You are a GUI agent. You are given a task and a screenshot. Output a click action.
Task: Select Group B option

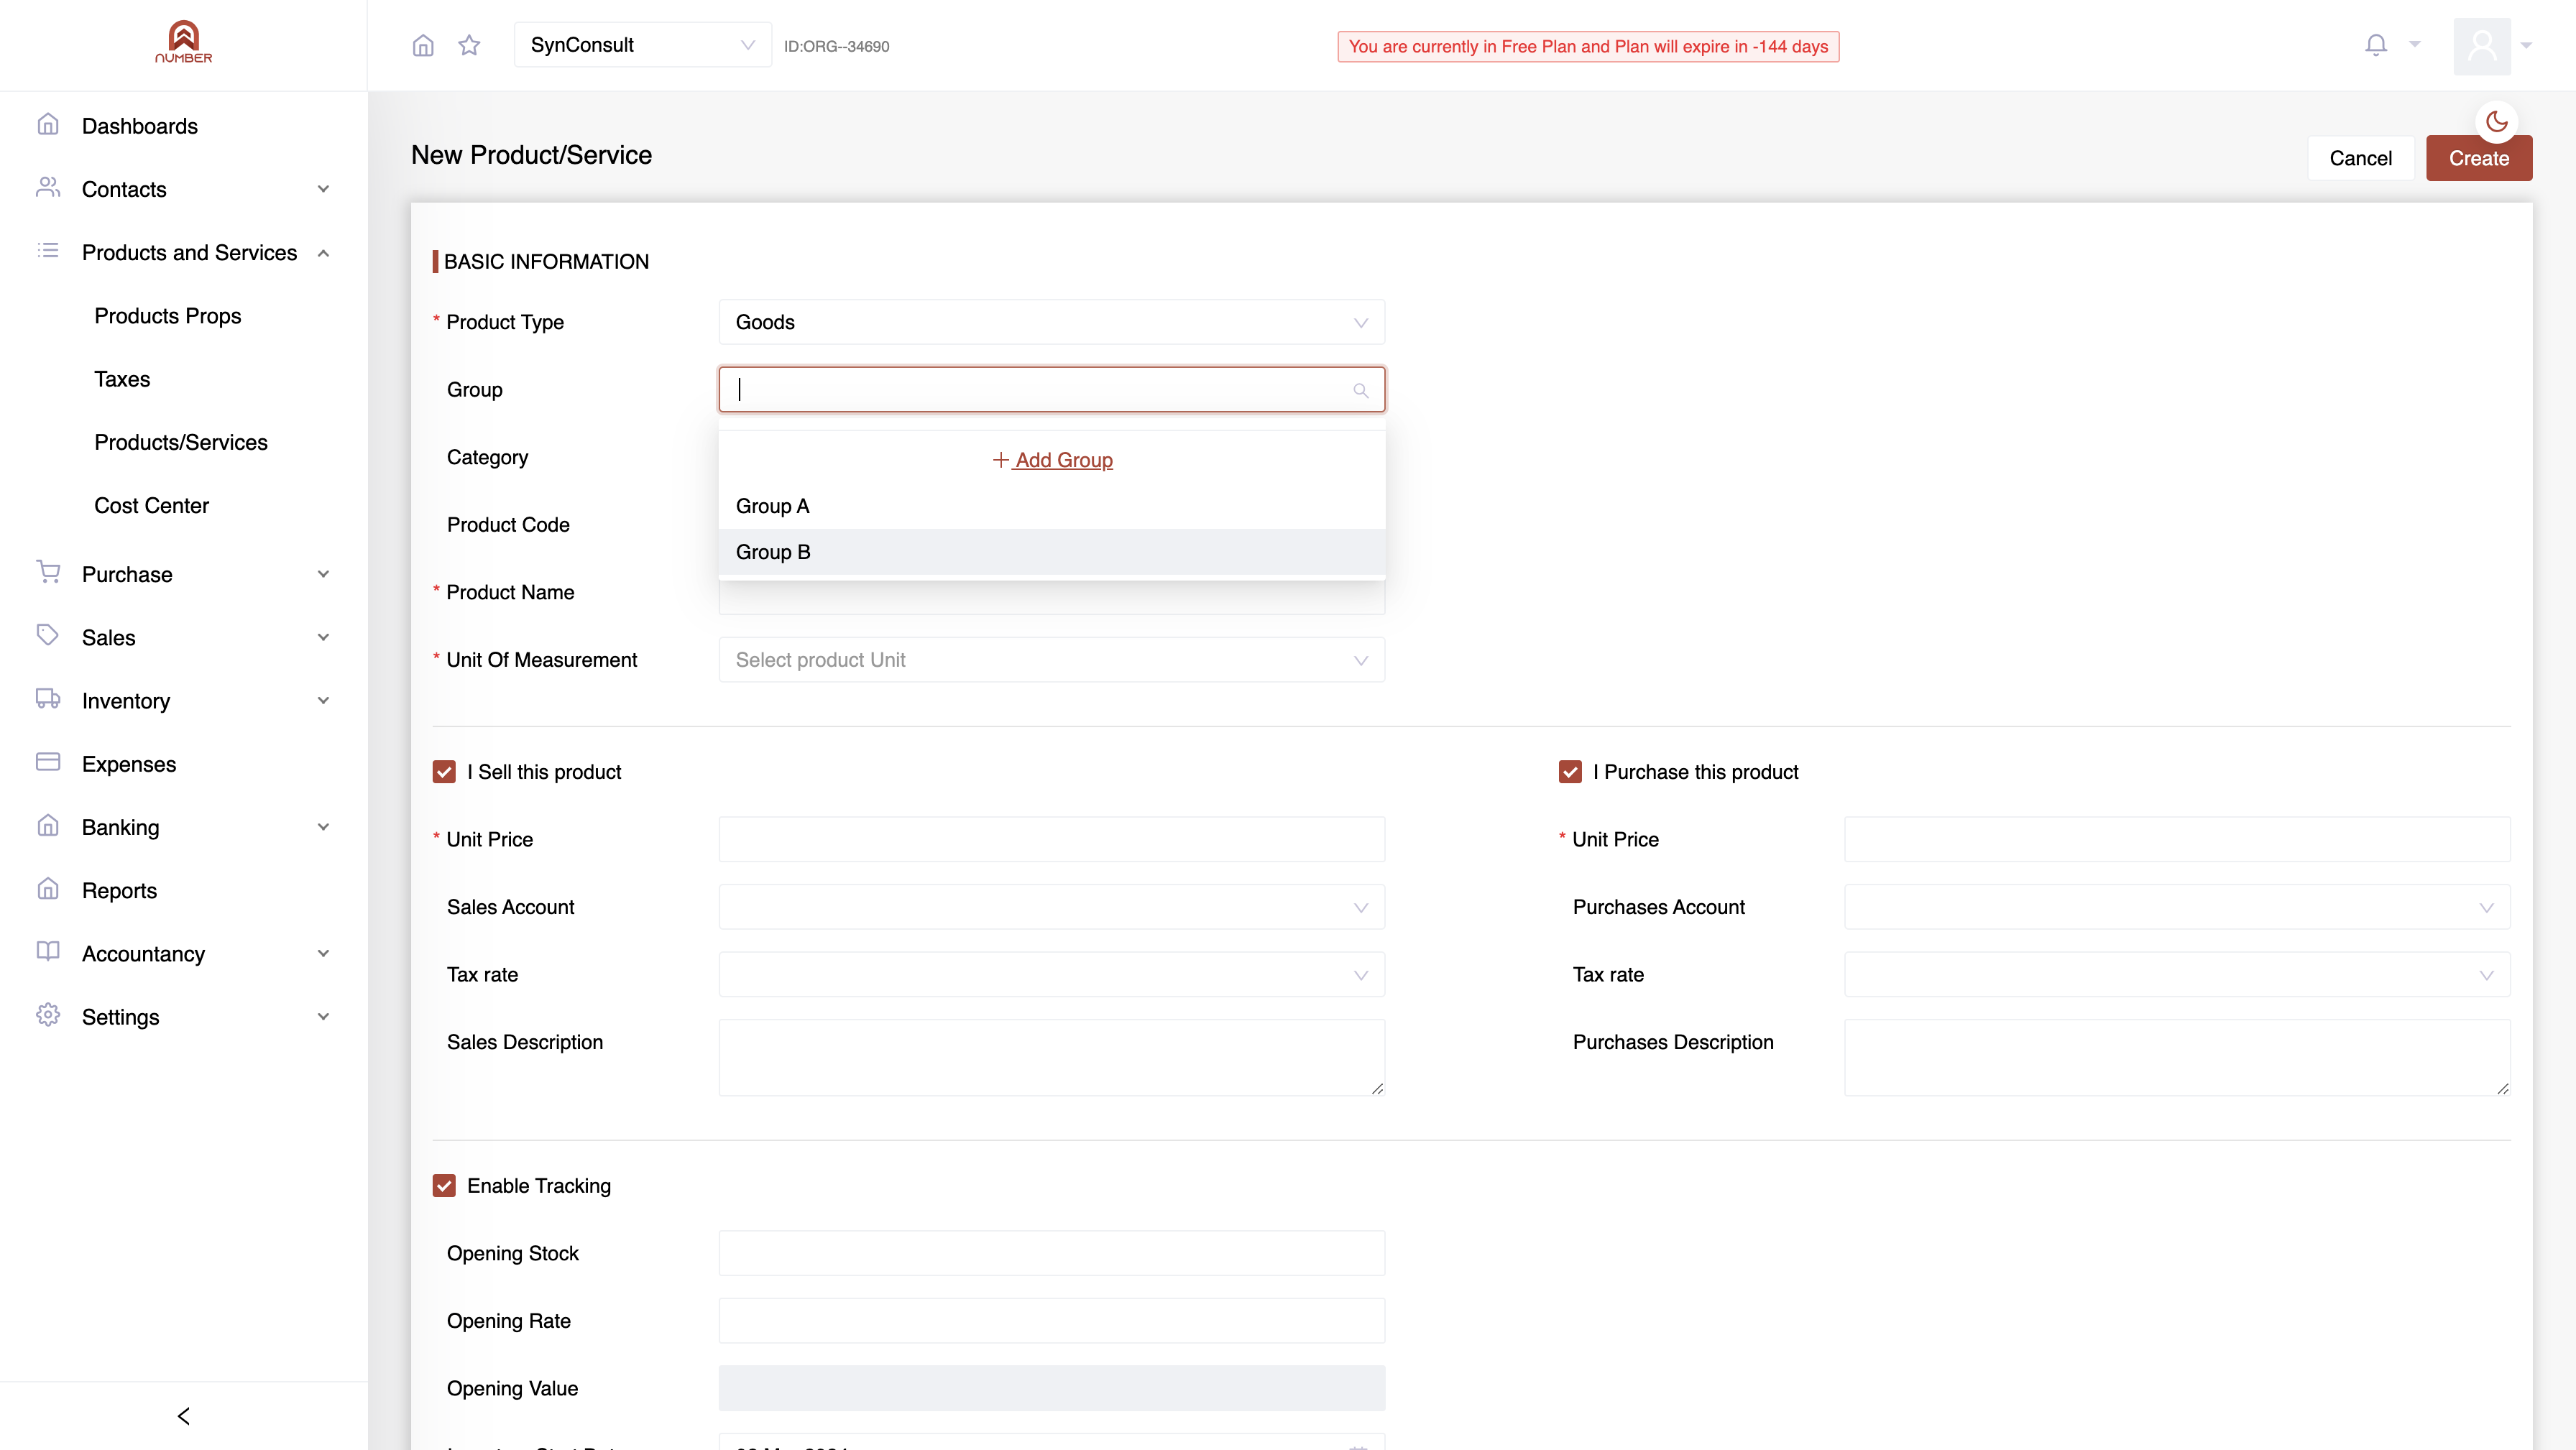[1051, 552]
